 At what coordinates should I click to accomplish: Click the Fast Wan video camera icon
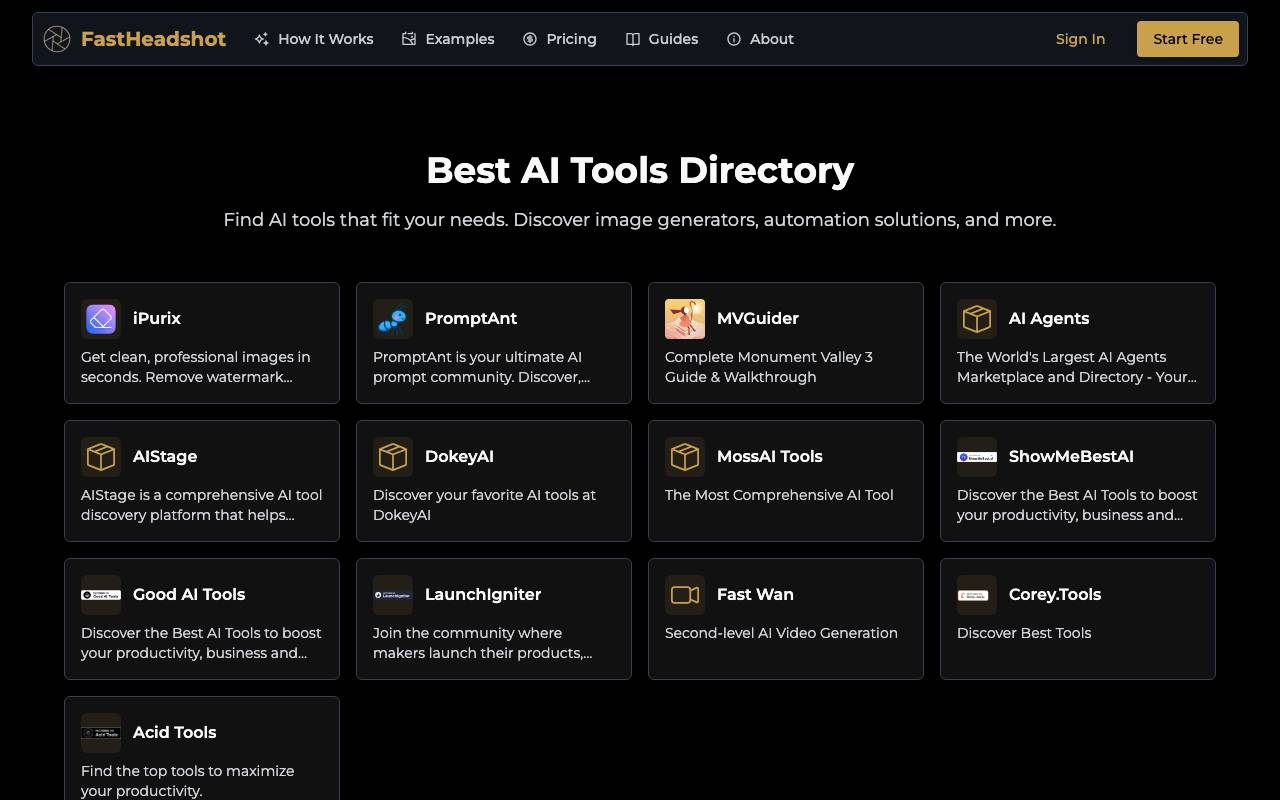pyautogui.click(x=685, y=595)
